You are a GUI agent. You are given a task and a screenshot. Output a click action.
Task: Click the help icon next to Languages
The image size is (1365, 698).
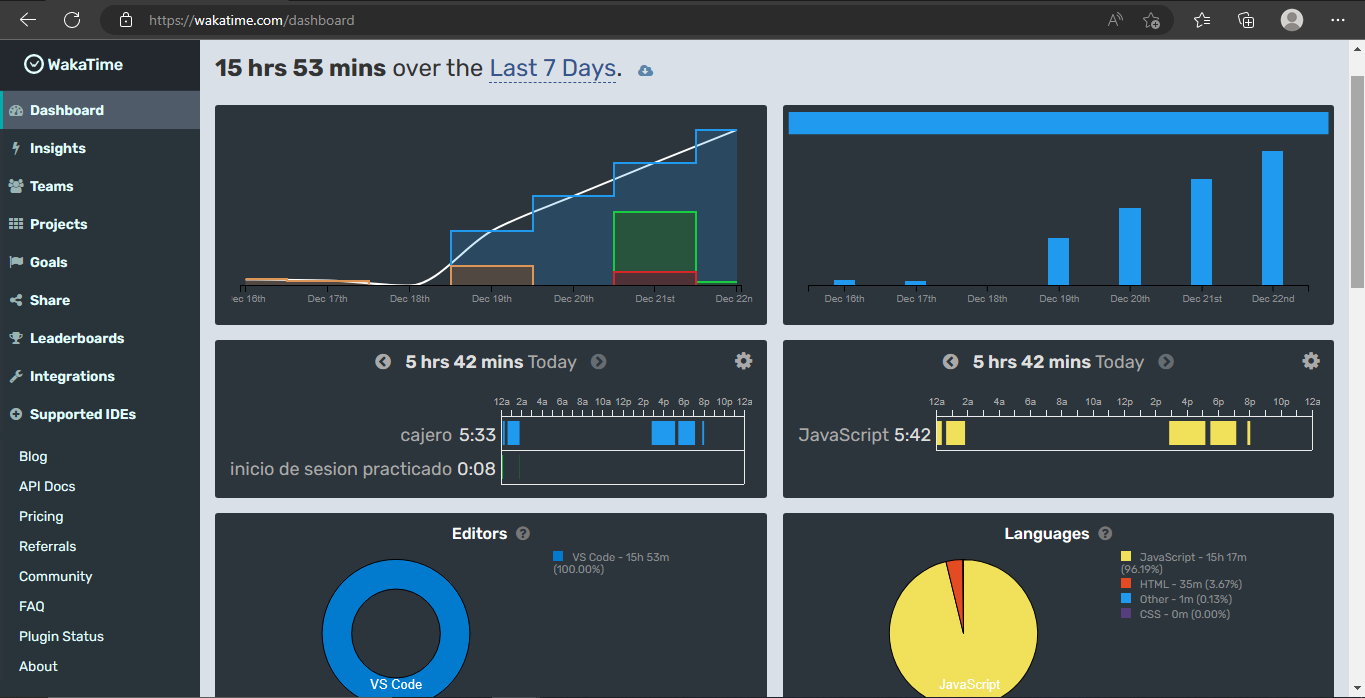1105,533
